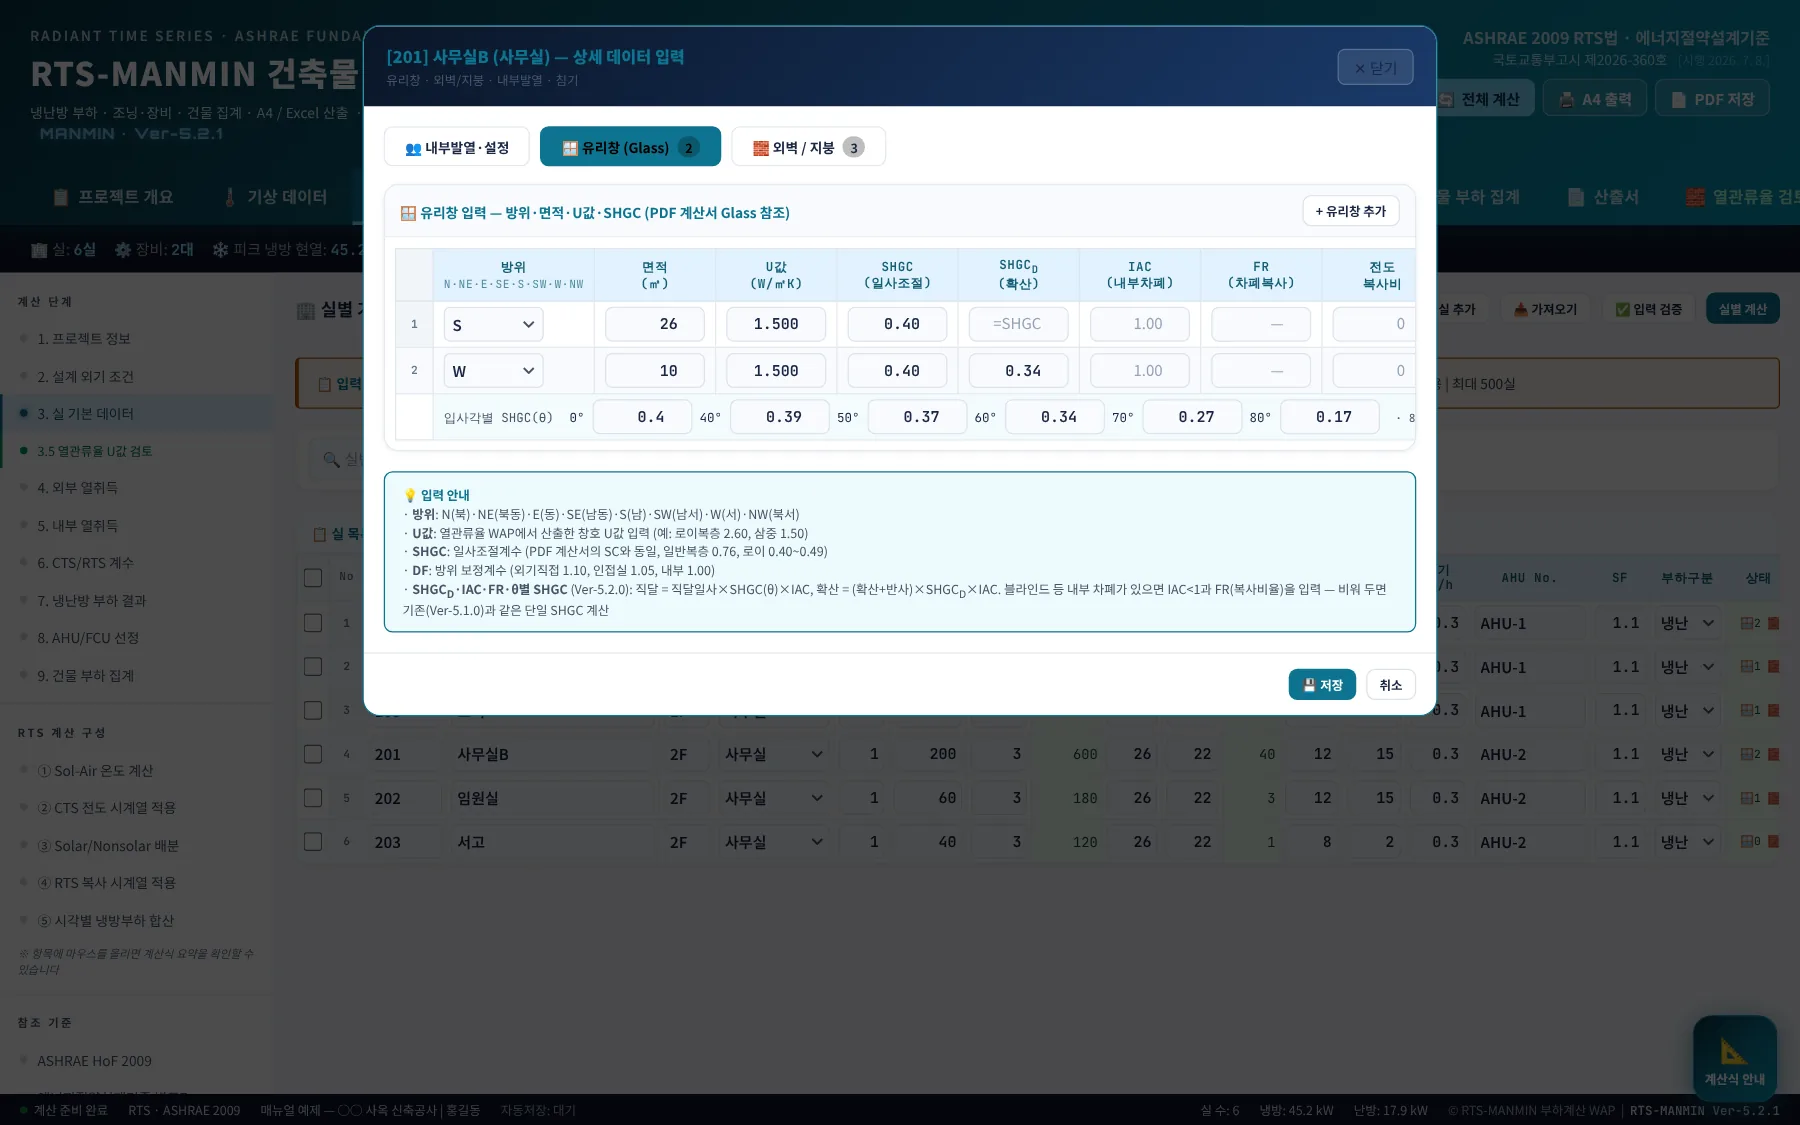Click the 실별 계산 button
This screenshot has width=1800, height=1125.
click(x=1743, y=309)
